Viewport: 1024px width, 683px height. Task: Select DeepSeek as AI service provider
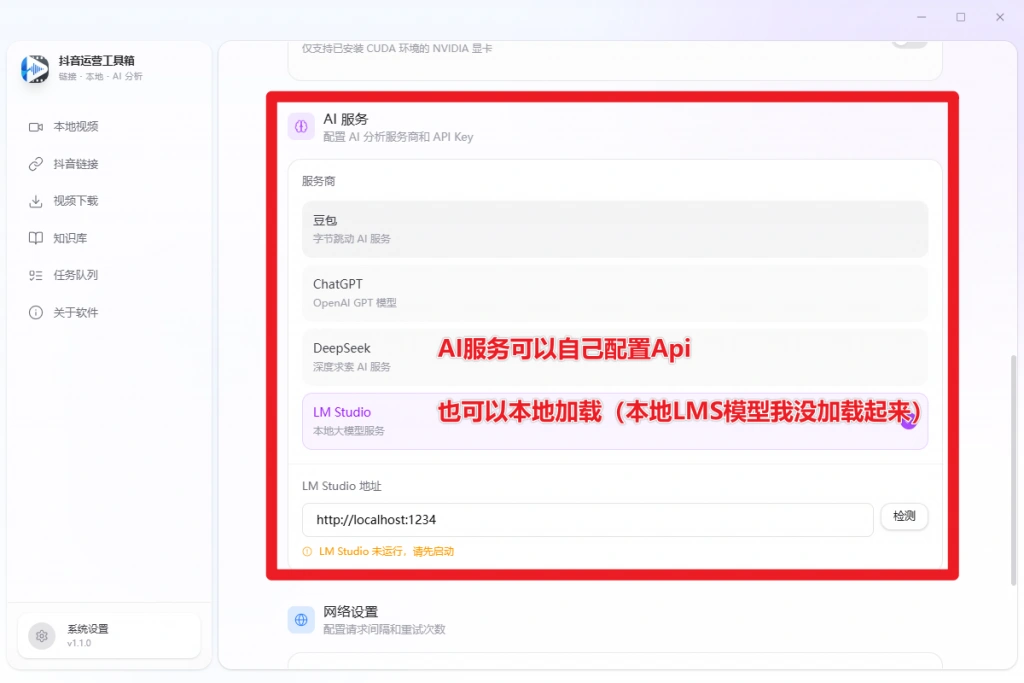click(615, 355)
